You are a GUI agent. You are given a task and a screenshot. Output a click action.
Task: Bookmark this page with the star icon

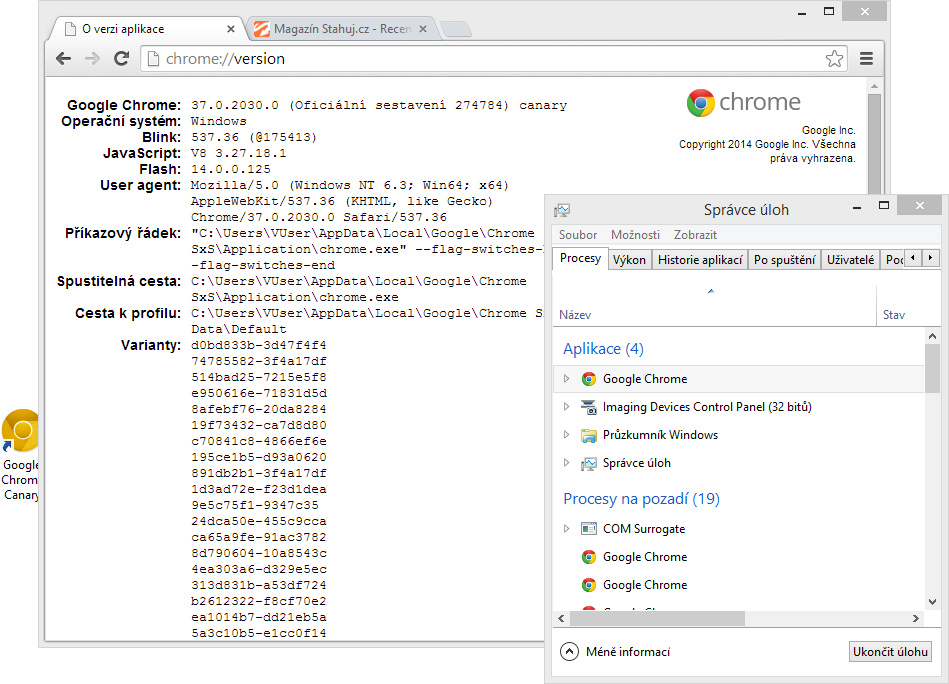click(835, 59)
